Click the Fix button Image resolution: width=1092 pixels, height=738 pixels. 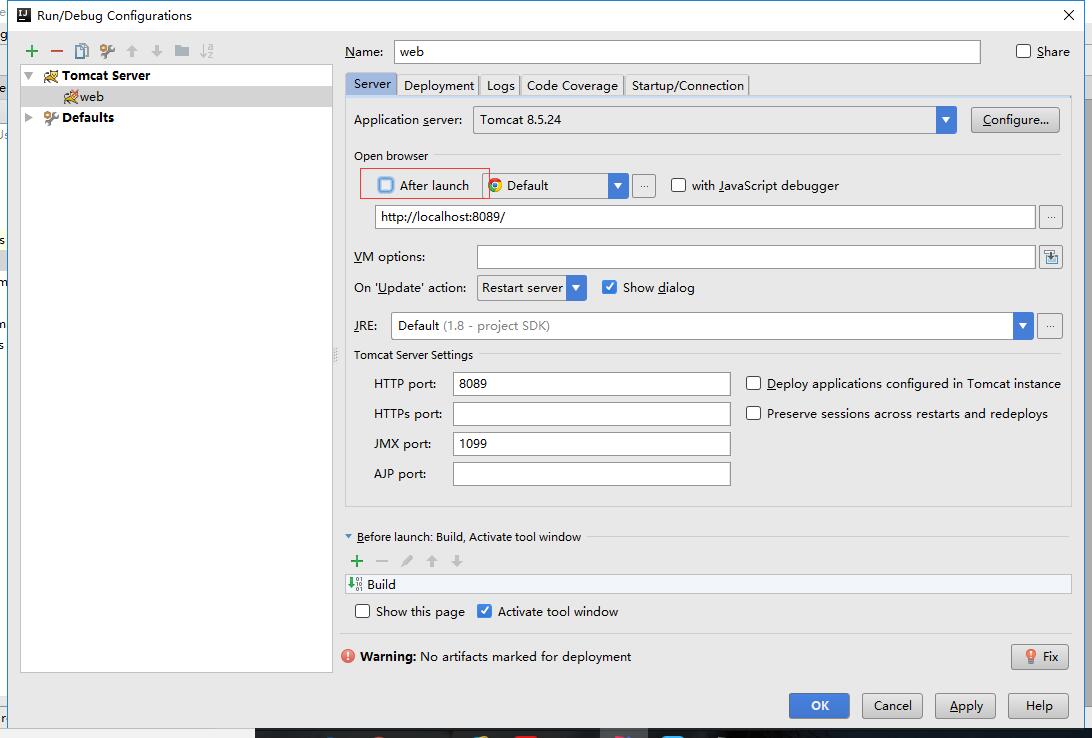[1040, 657]
